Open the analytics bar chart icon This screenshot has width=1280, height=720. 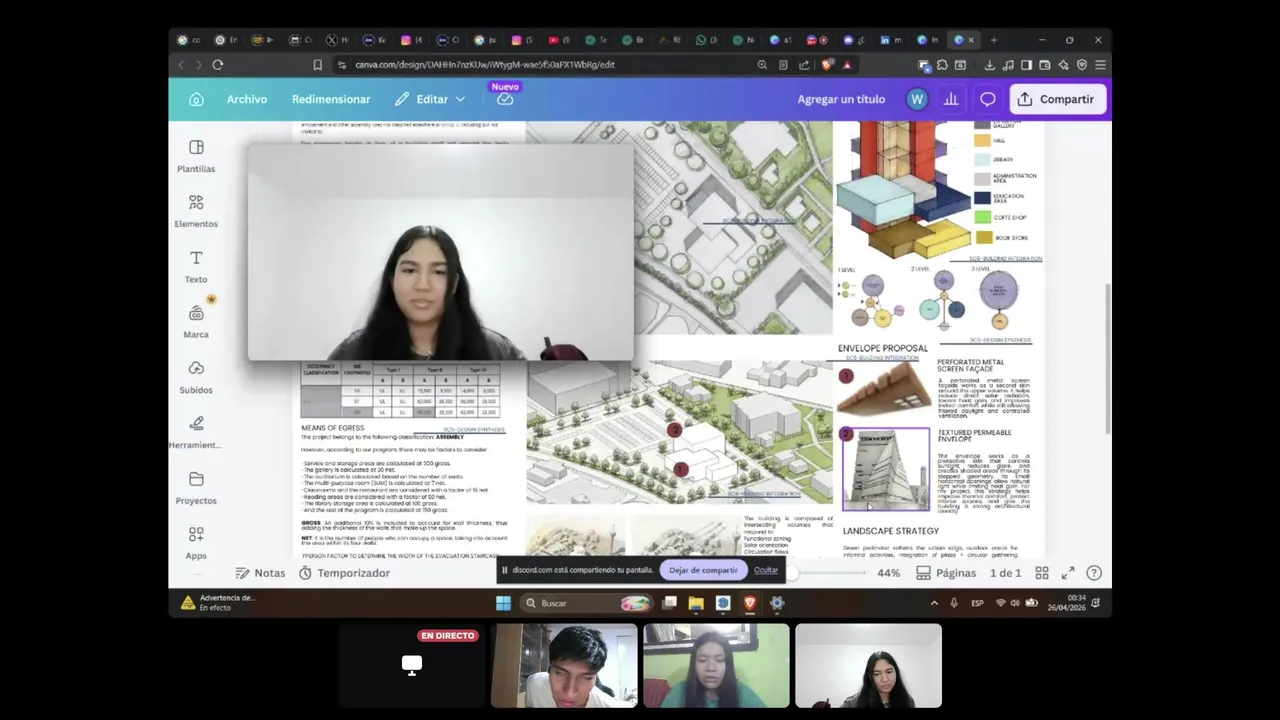(x=951, y=99)
